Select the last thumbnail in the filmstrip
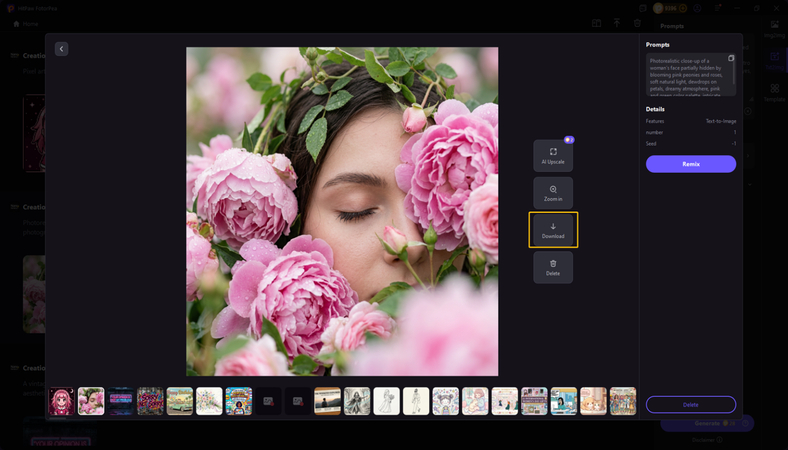Screen dimensions: 788x450 click(x=623, y=401)
